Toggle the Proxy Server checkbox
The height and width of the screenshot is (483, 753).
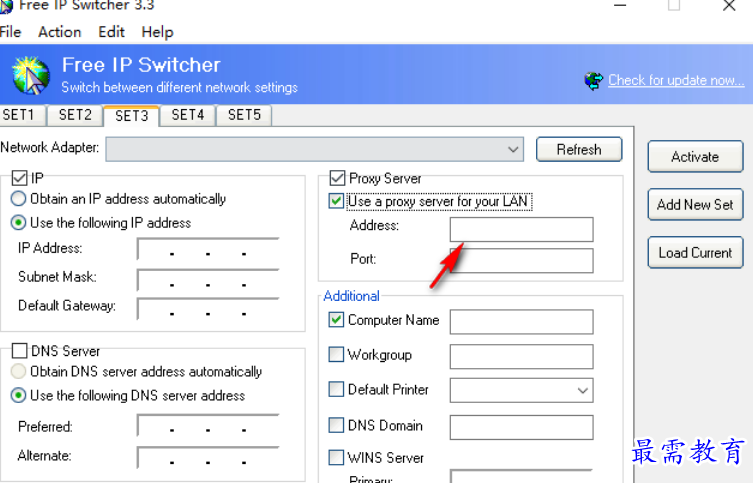337,178
